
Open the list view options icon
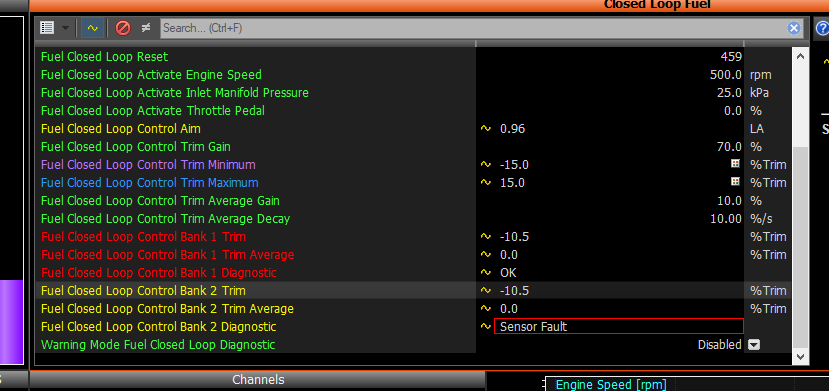pyautogui.click(x=47, y=28)
